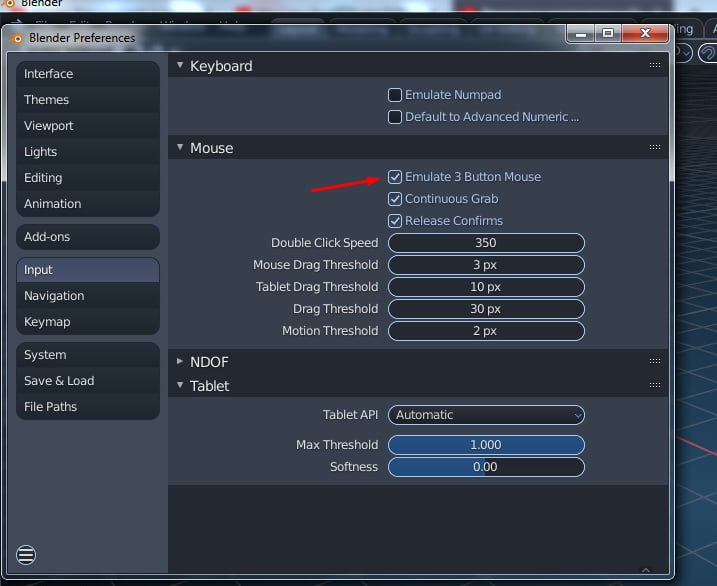
Task: Enable Emulate Numpad checkbox
Action: click(x=395, y=95)
